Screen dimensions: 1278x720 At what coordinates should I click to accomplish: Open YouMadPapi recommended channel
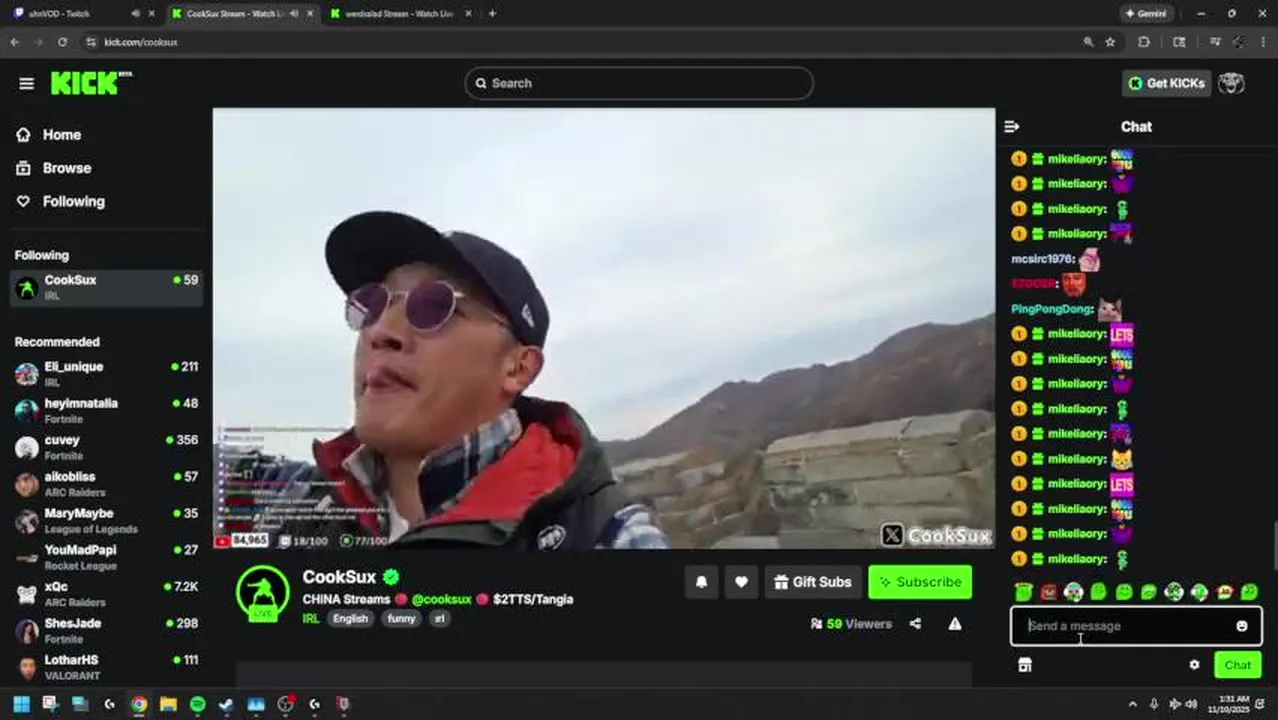[106, 557]
